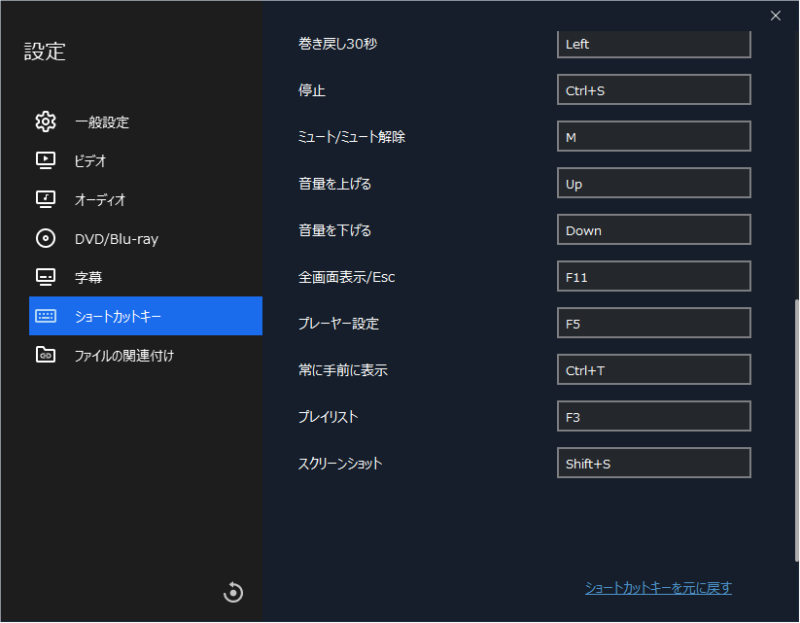Select the ショートカットキー keyboard icon
Image resolution: width=800 pixels, height=623 pixels.
tap(45, 316)
